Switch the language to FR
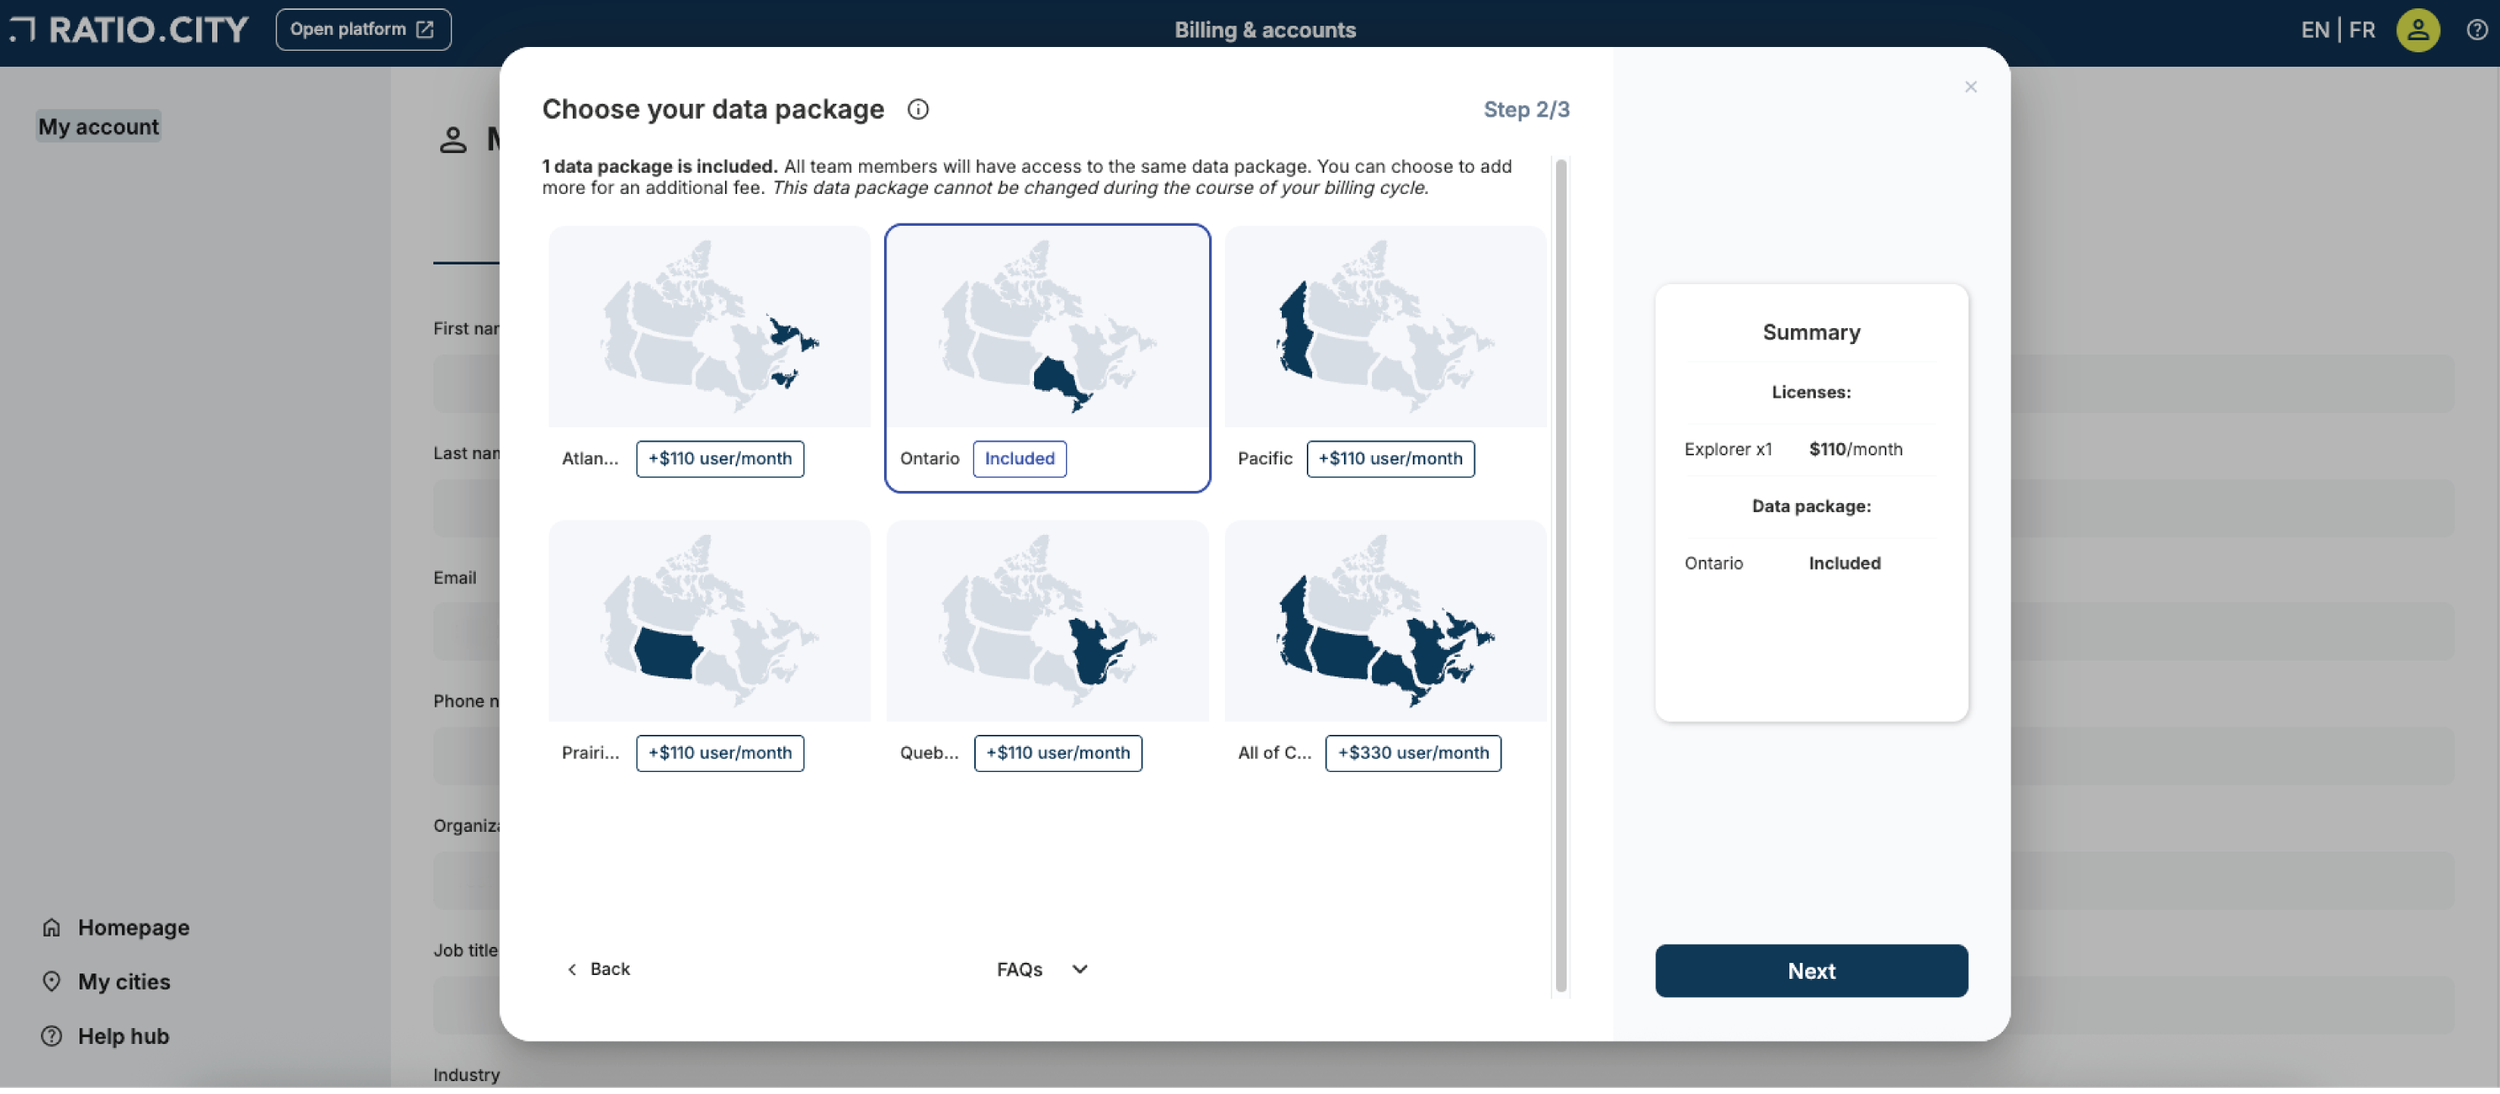Image resolution: width=2500 pixels, height=1094 pixels. coord(2362,29)
